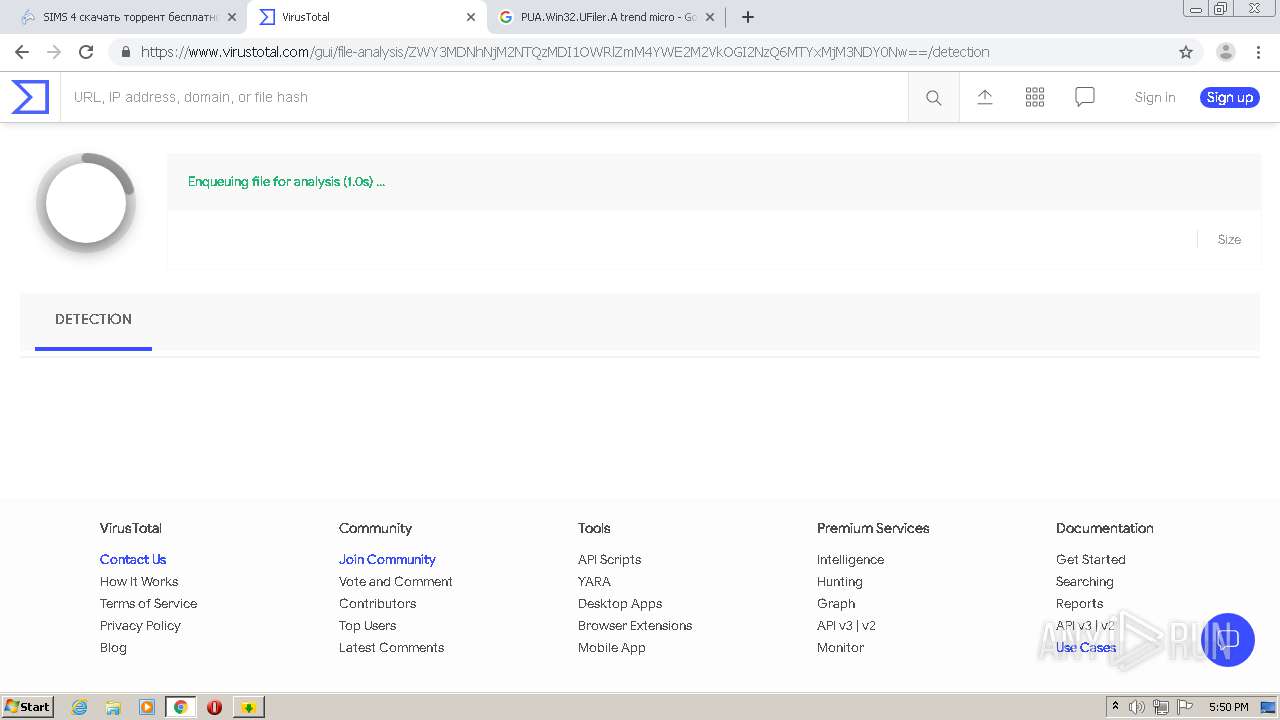Image resolution: width=1280 pixels, height=720 pixels.
Task: Open the Chrome profile avatar
Action: click(1226, 52)
